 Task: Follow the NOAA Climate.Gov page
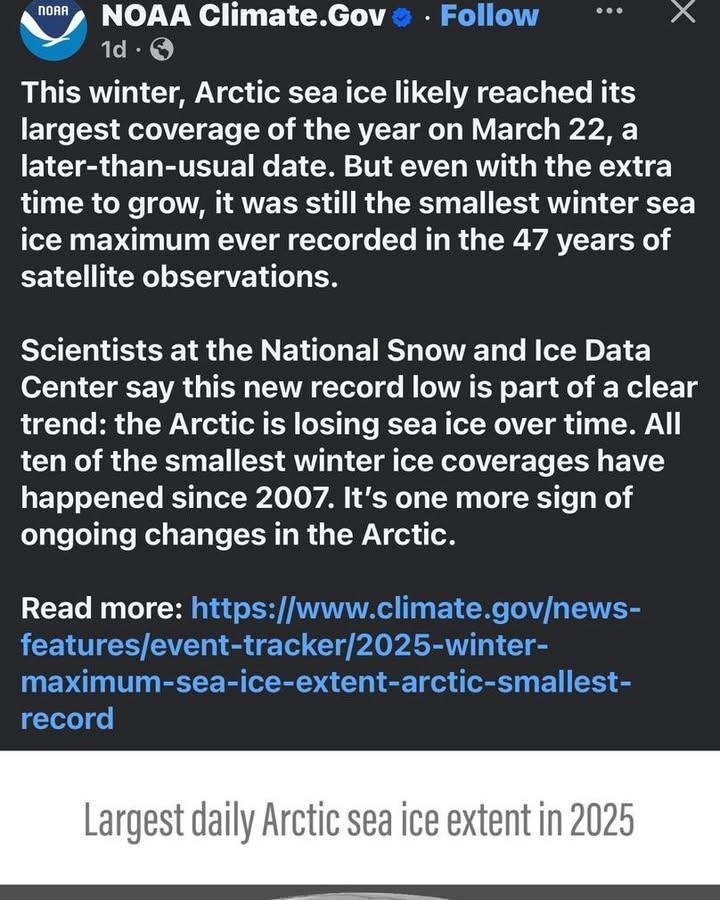[x=489, y=16]
